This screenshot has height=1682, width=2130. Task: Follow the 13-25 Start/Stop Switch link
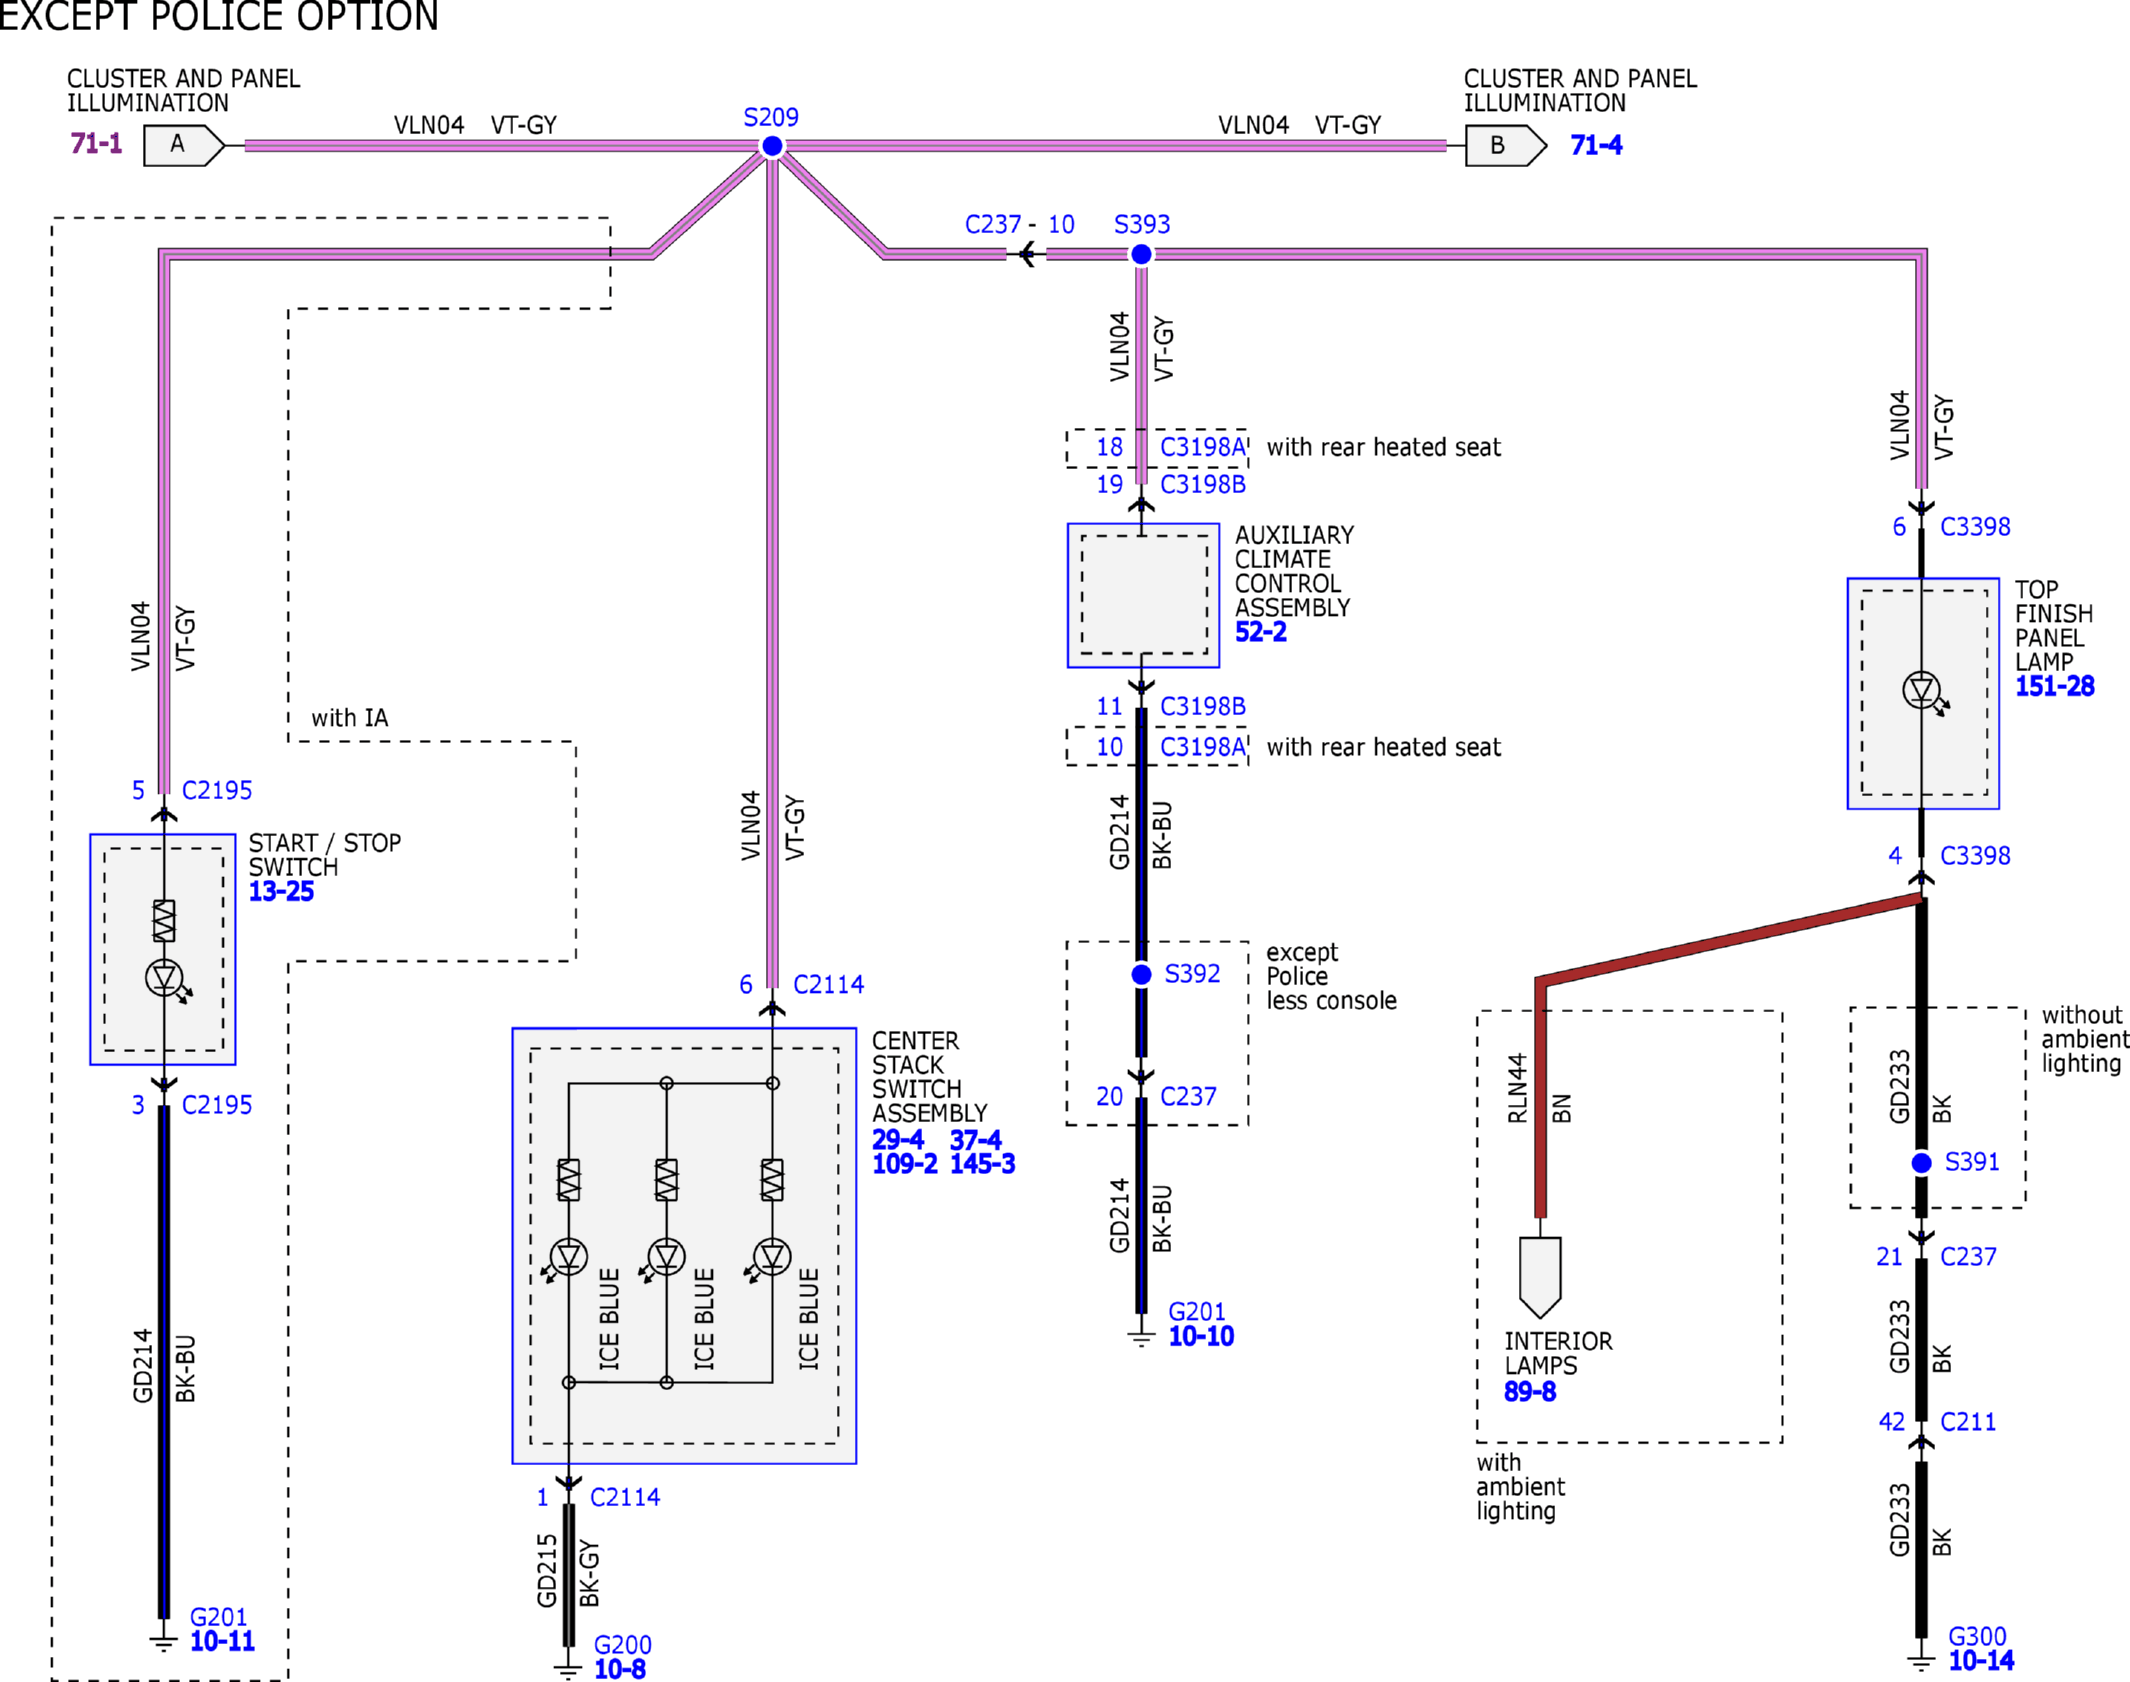click(x=281, y=892)
